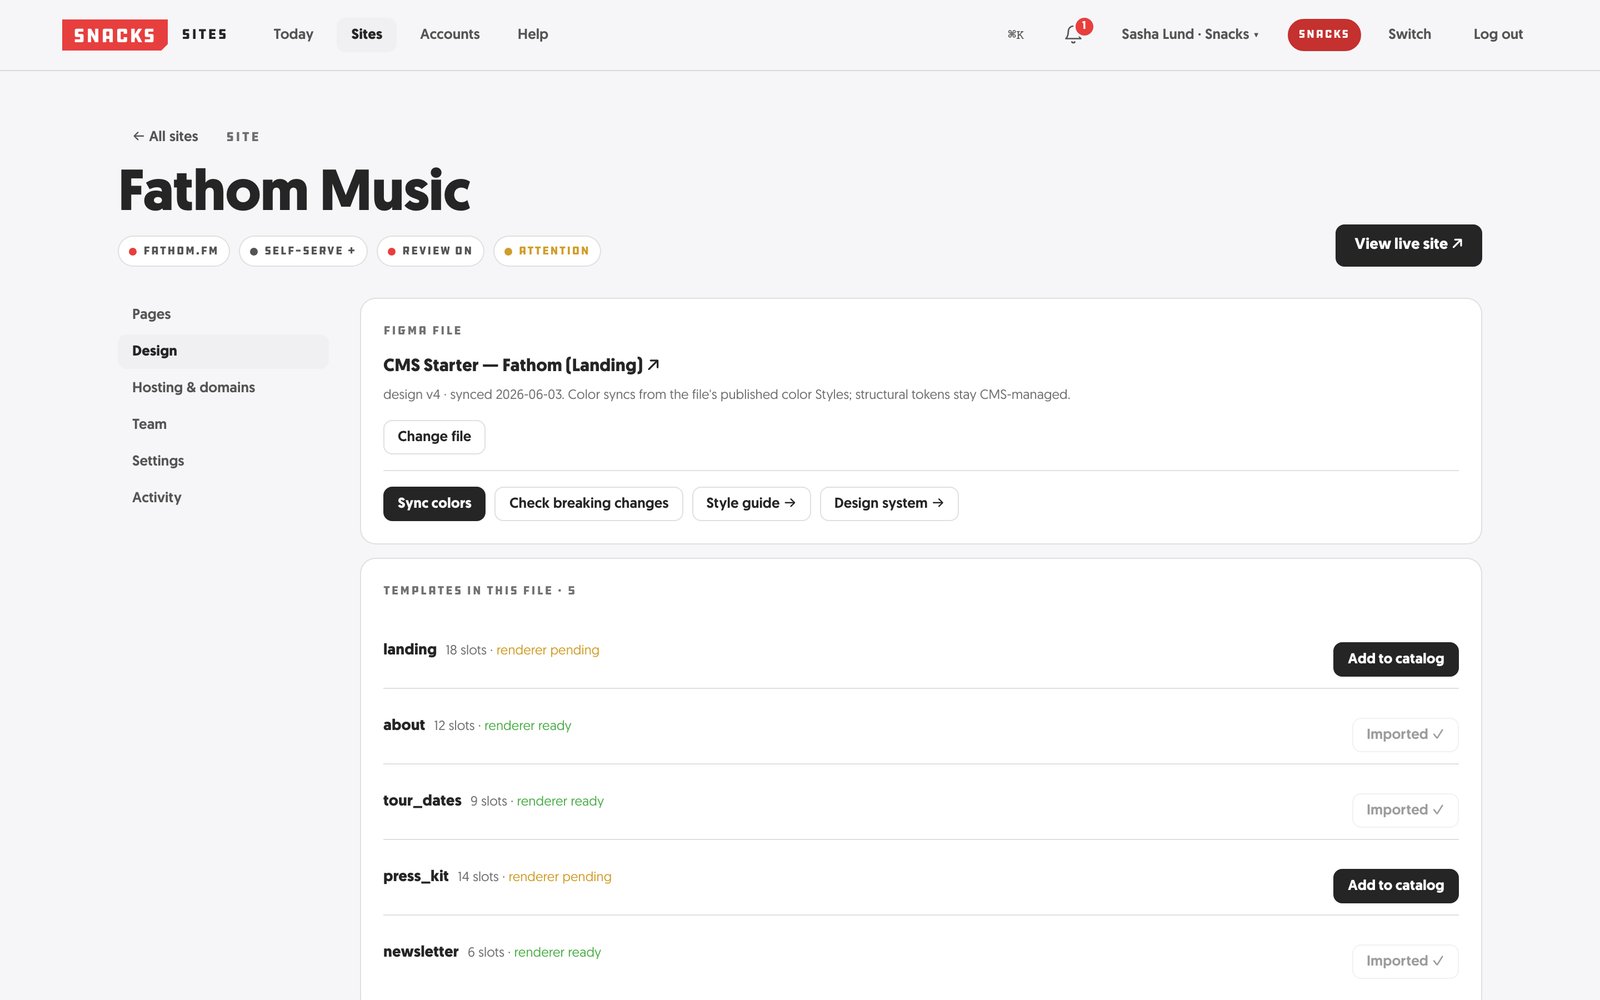Image resolution: width=1600 pixels, height=1000 pixels.
Task: Open CMS Starter — Fathom (Landing) file link
Action: pos(521,365)
